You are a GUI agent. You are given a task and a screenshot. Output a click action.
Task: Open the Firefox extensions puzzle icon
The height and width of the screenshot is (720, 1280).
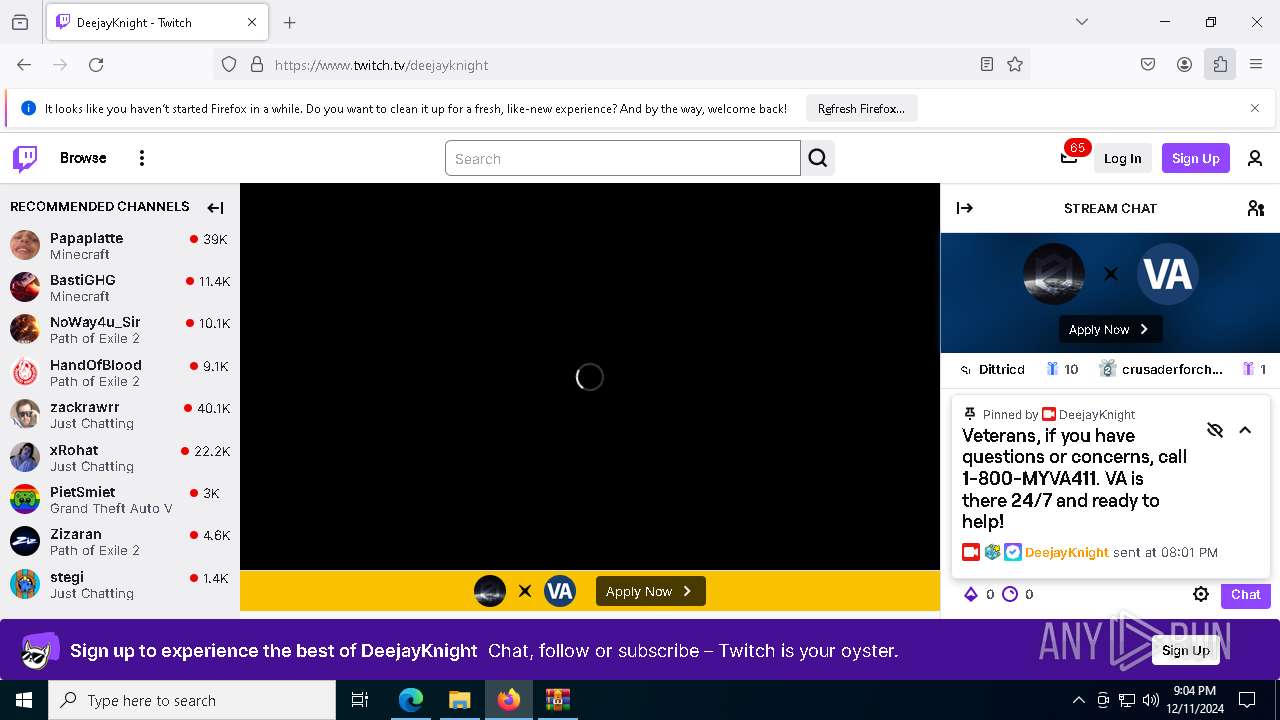pyautogui.click(x=1220, y=64)
